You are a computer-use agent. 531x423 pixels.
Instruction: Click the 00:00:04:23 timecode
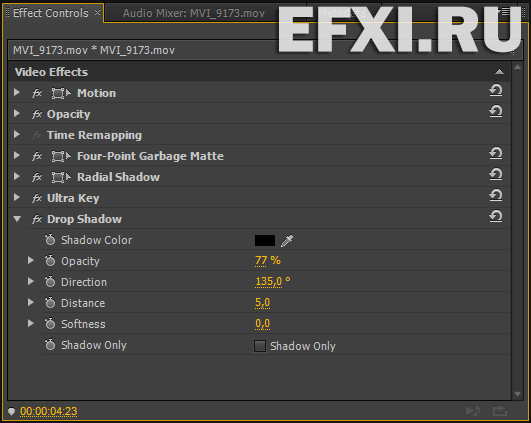click(49, 411)
